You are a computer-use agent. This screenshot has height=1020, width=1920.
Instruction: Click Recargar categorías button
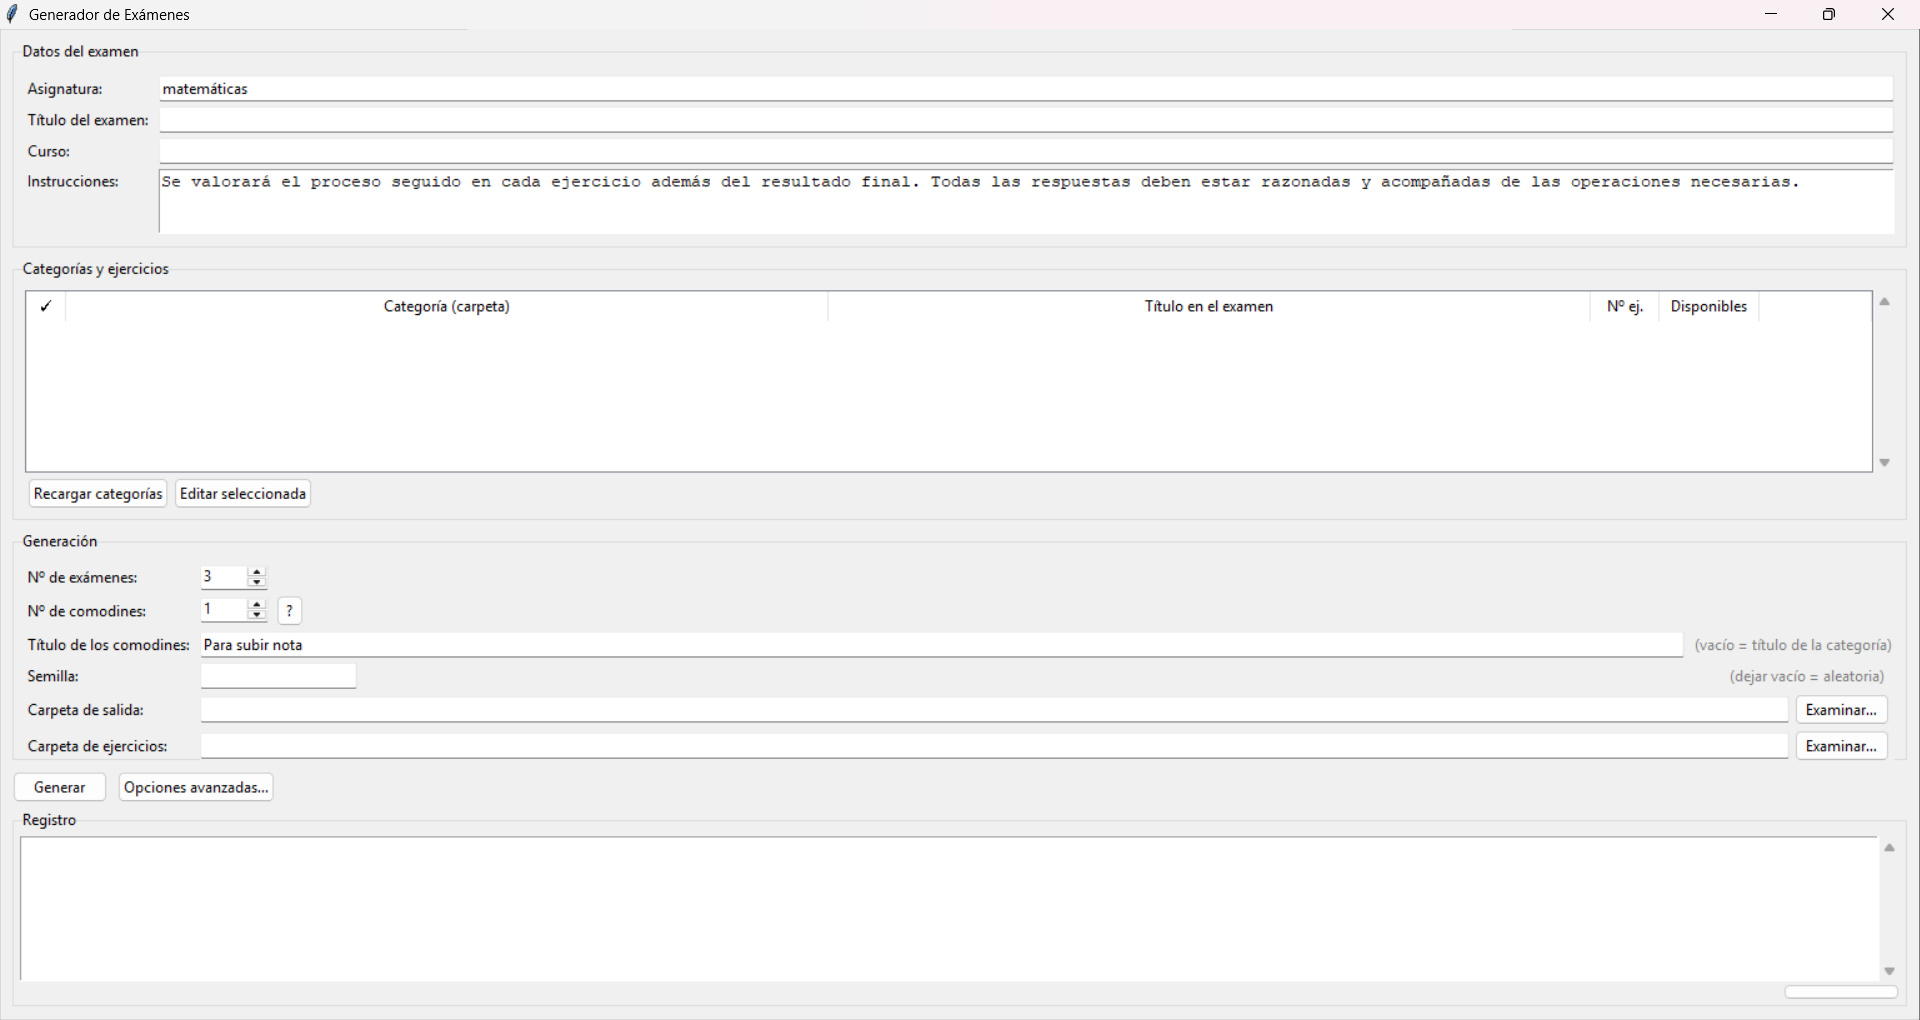(x=98, y=494)
